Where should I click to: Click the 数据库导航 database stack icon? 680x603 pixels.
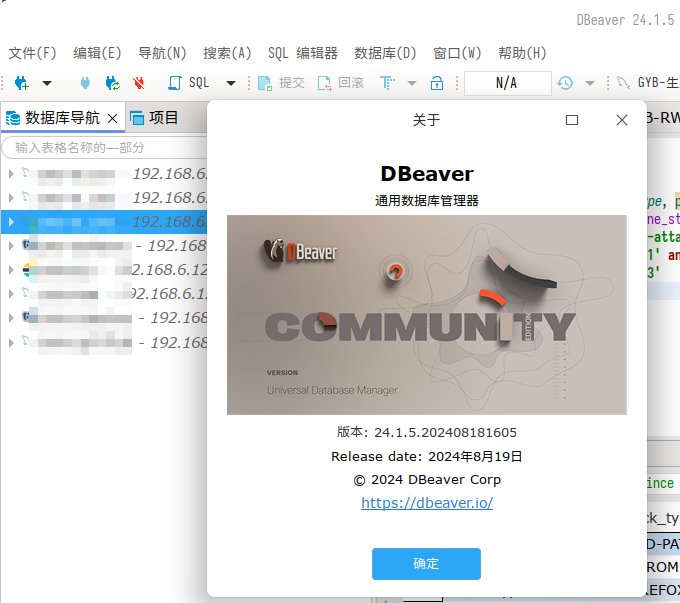(13, 118)
